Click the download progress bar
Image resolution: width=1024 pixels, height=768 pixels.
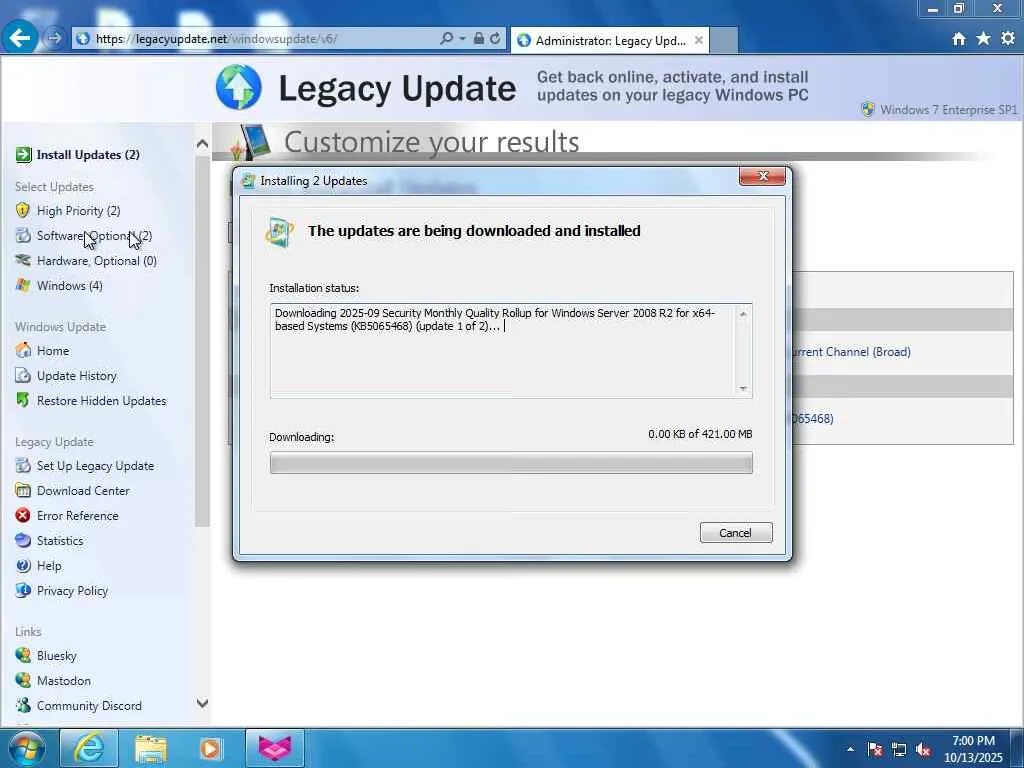511,463
